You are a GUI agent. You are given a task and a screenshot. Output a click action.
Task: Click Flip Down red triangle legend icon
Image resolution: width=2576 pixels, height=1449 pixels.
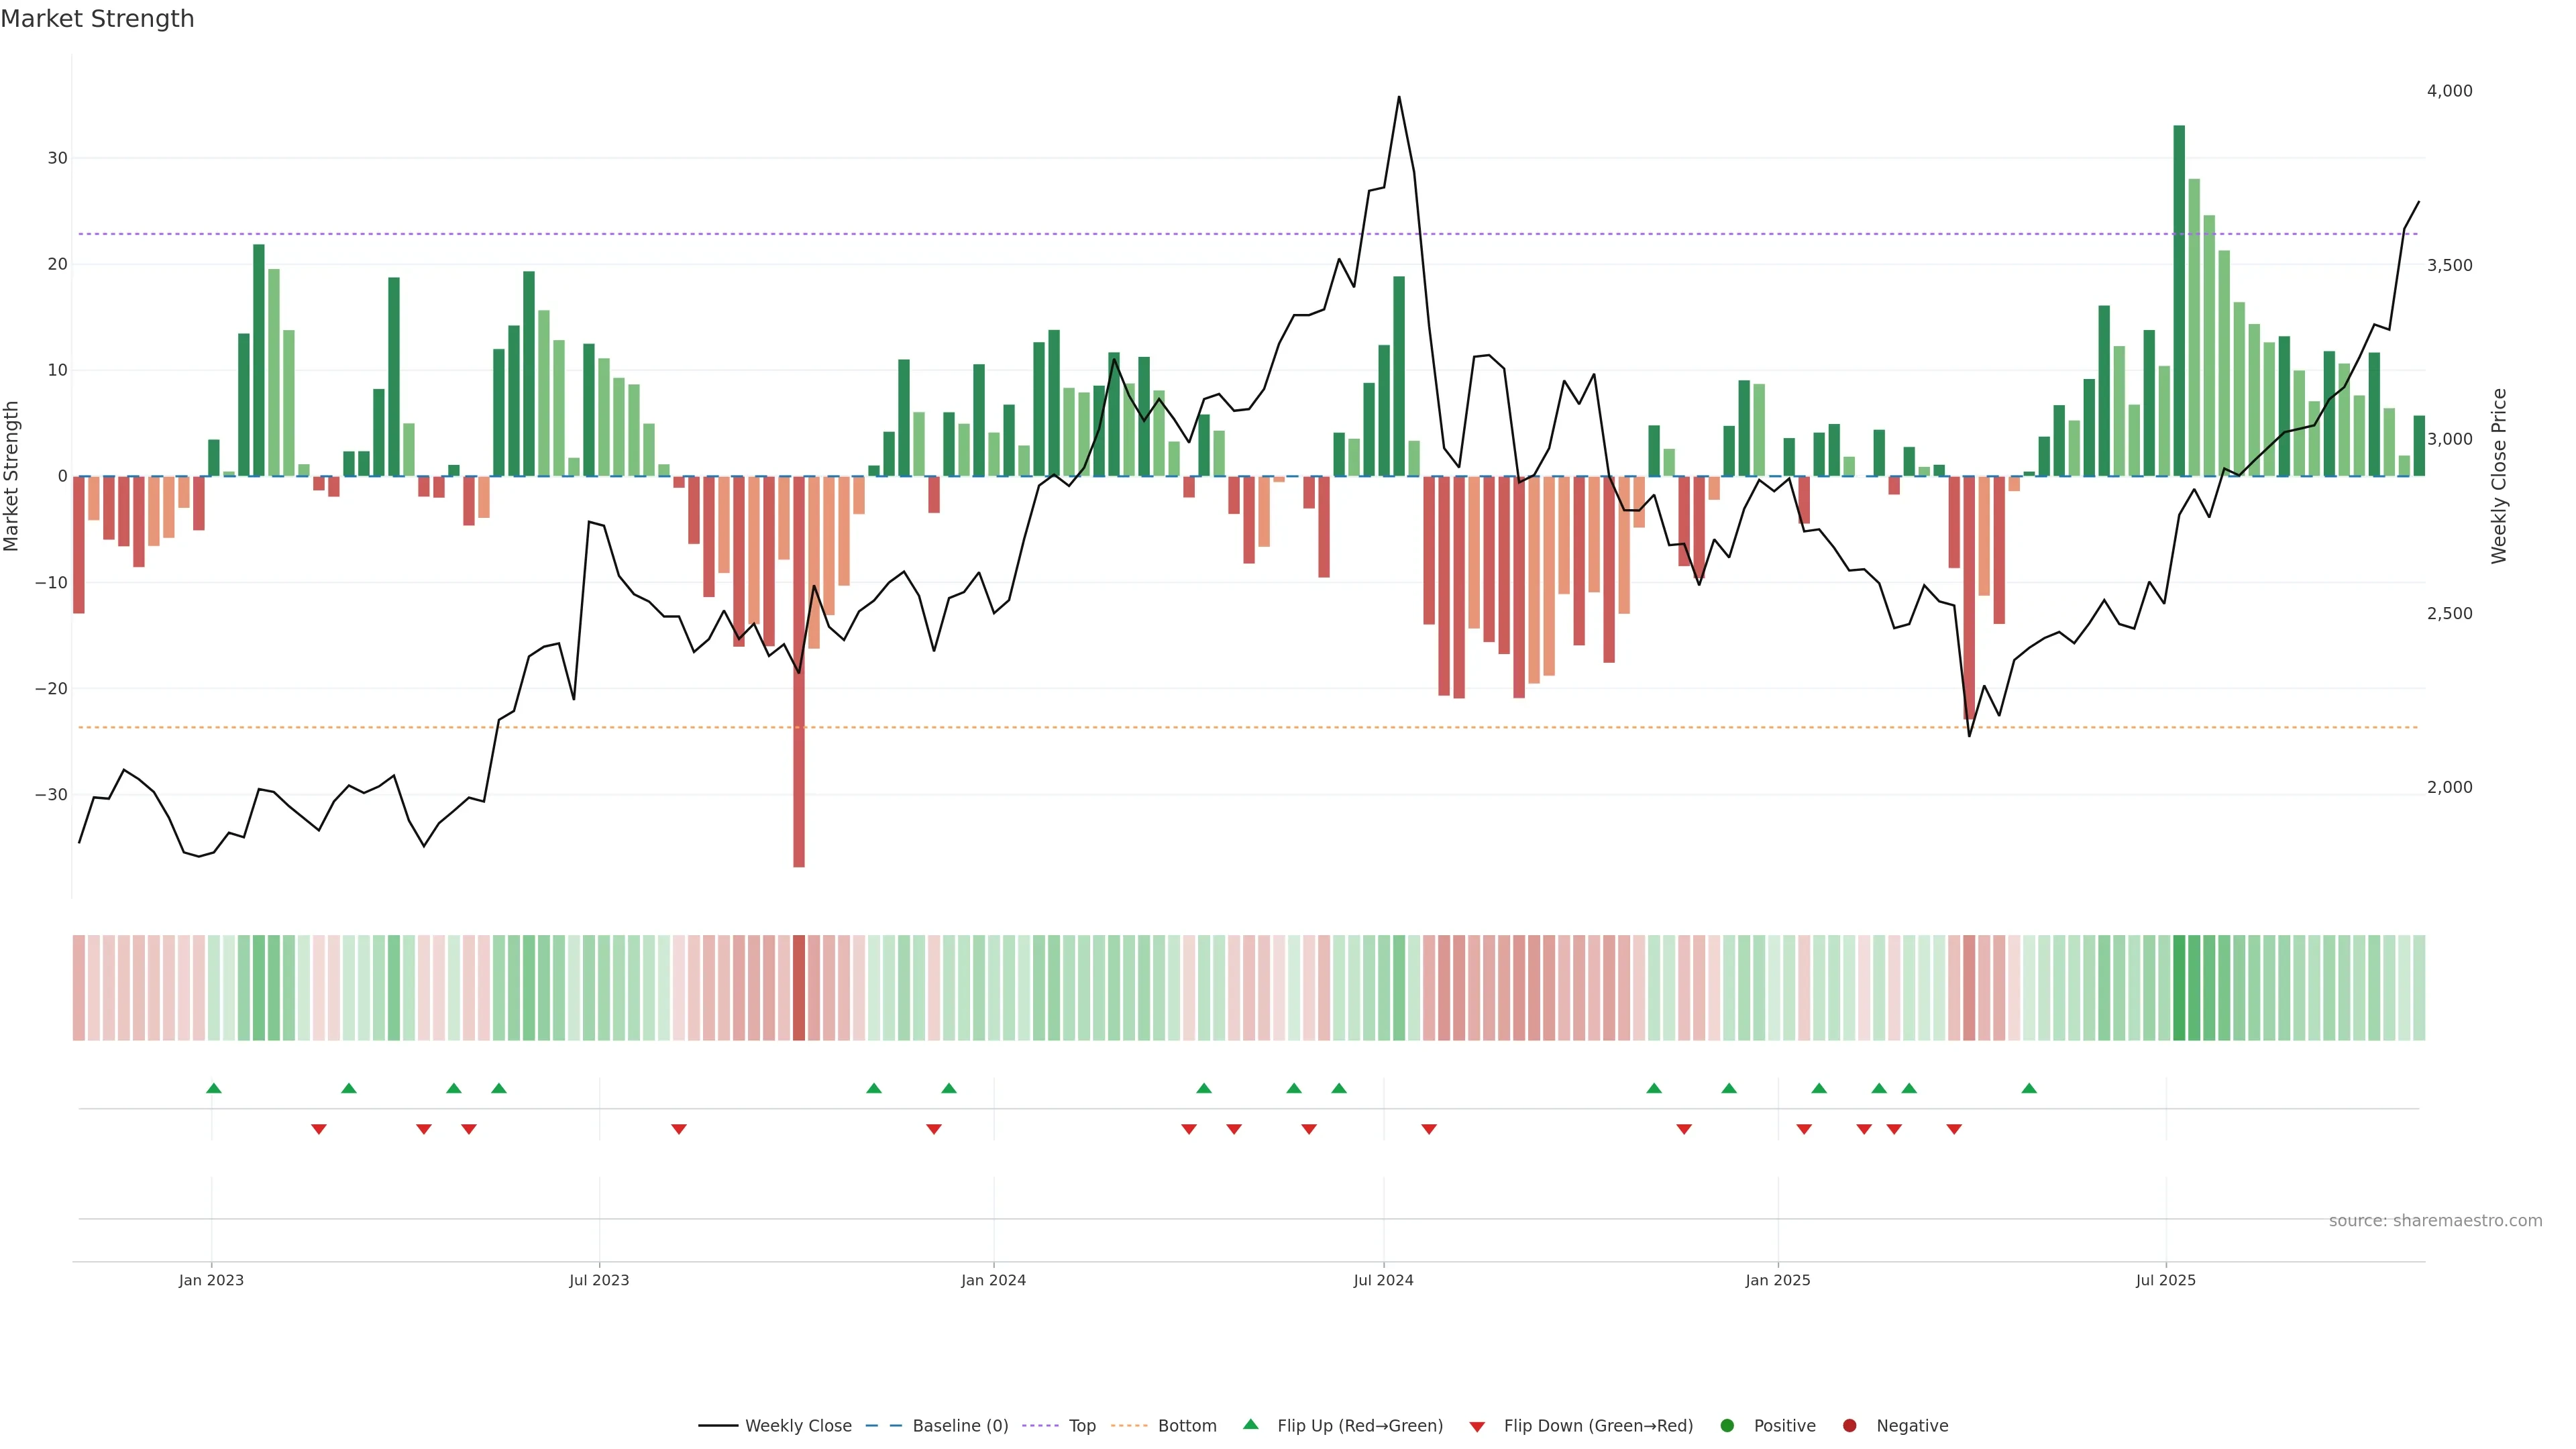coord(1477,1427)
